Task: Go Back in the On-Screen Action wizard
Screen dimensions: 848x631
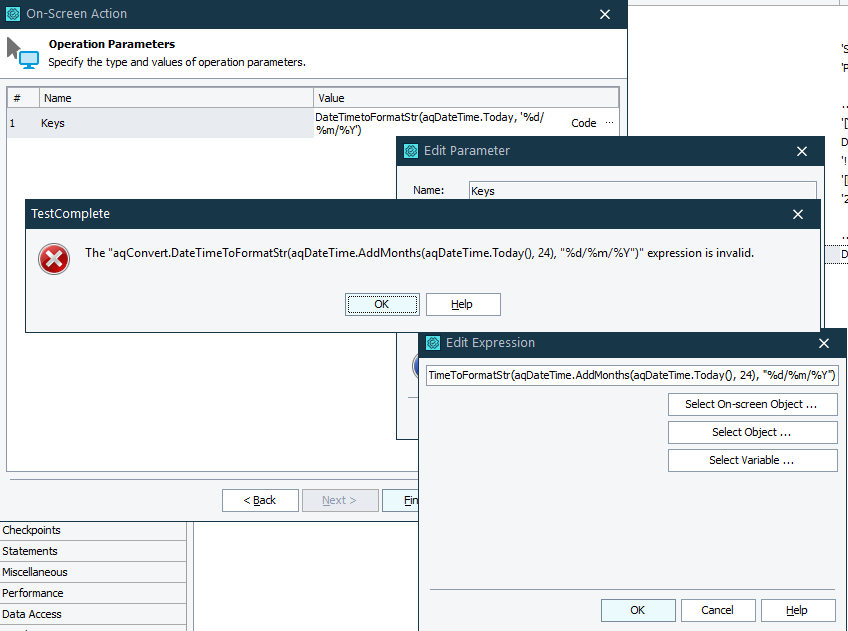Action: 260,500
